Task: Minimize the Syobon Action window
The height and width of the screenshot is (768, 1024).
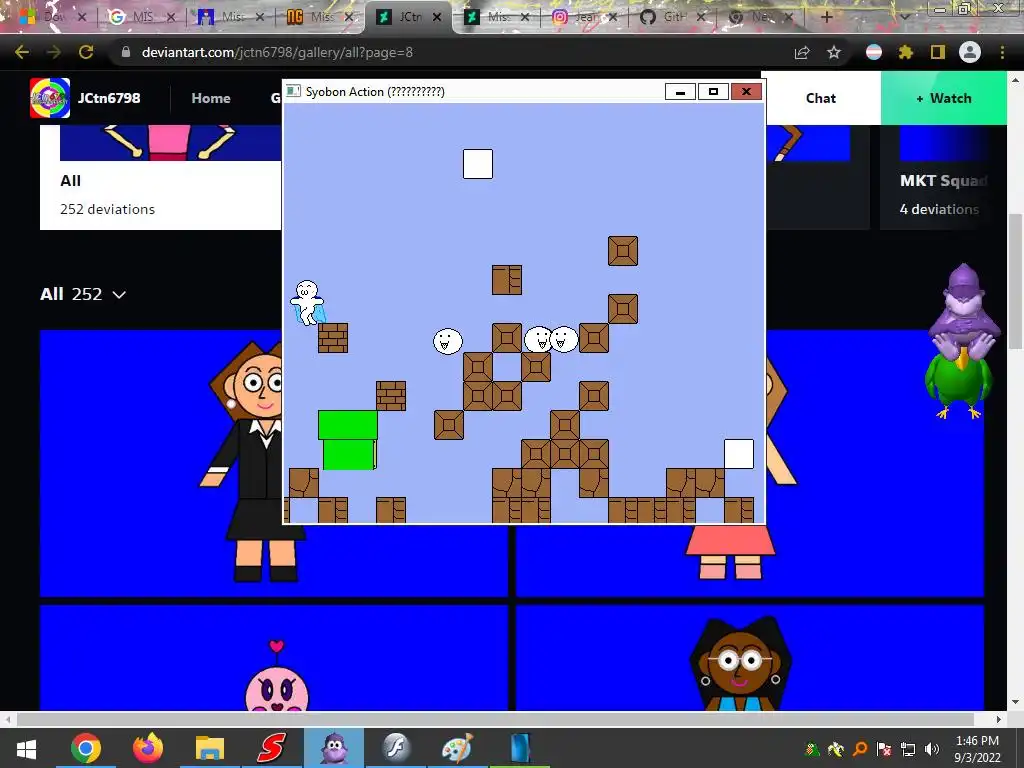Action: [x=680, y=91]
